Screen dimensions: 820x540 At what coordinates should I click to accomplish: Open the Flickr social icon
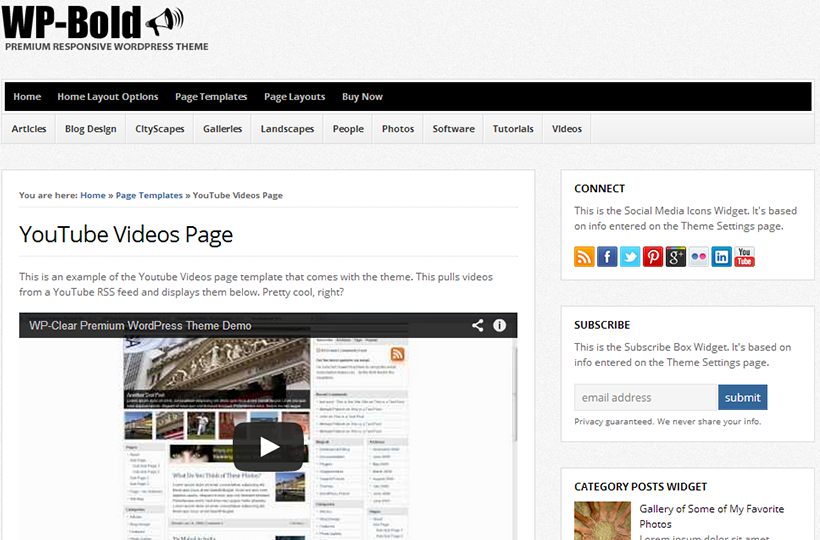(x=699, y=257)
